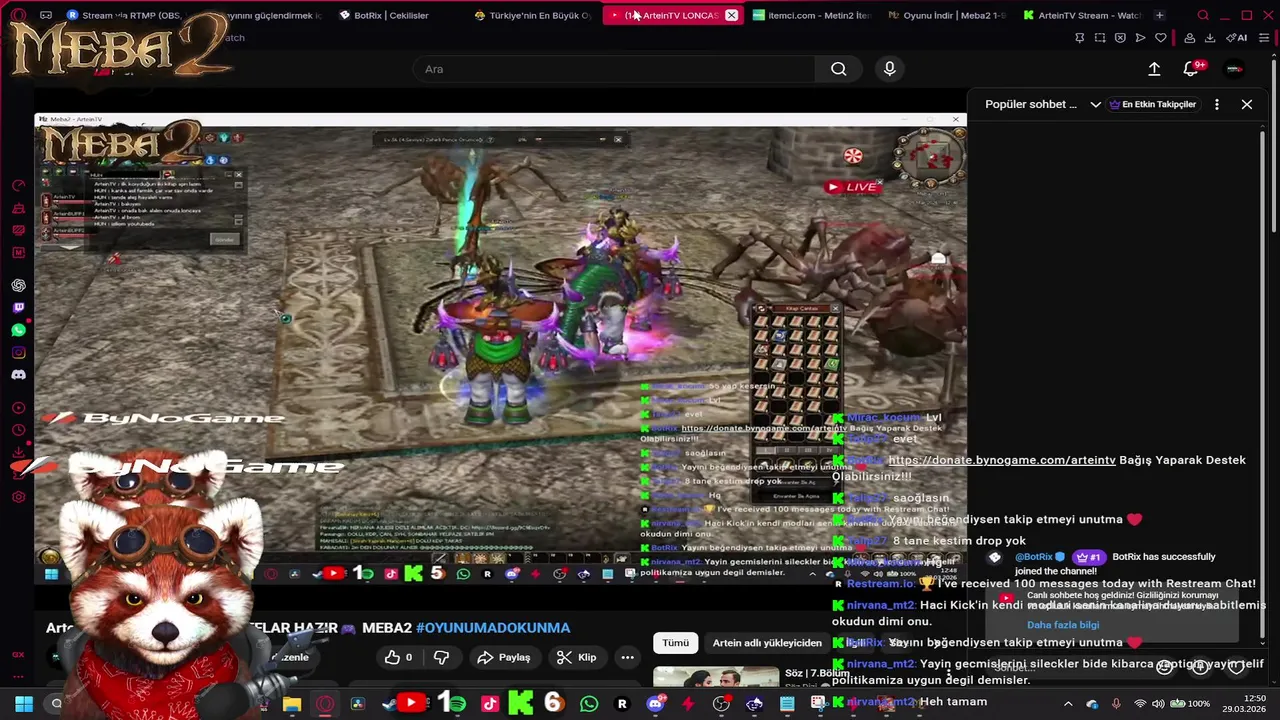
Task: Open Wi-Fi network settings in tray
Action: point(1140,704)
